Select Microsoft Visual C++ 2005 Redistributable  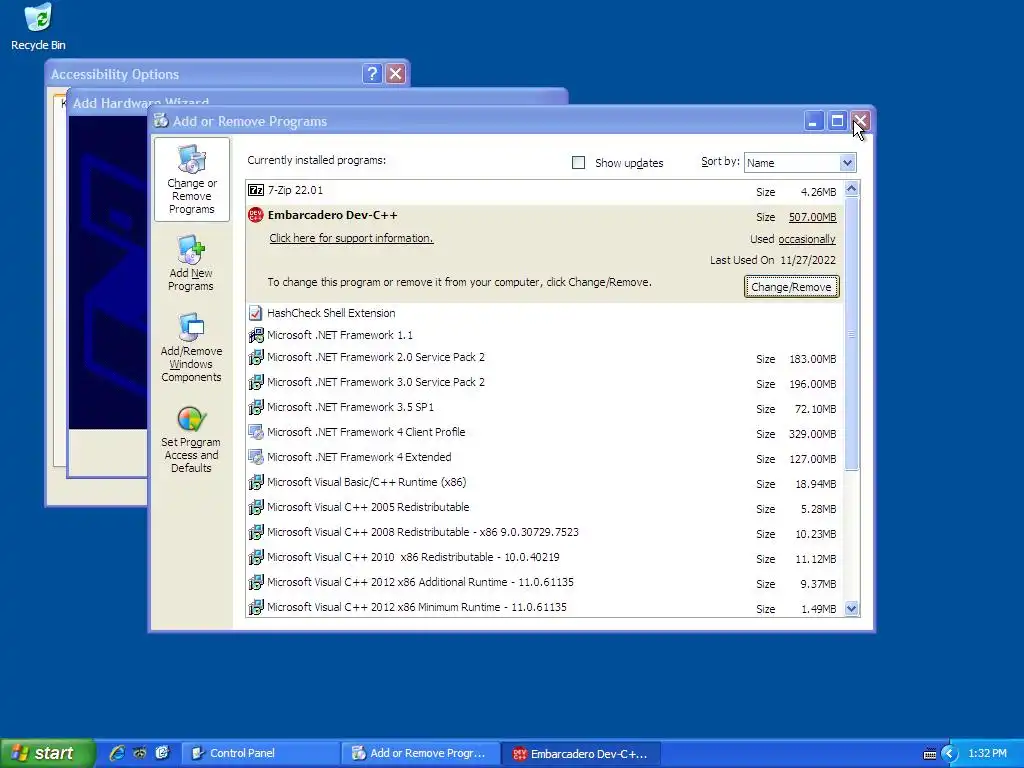545,507
